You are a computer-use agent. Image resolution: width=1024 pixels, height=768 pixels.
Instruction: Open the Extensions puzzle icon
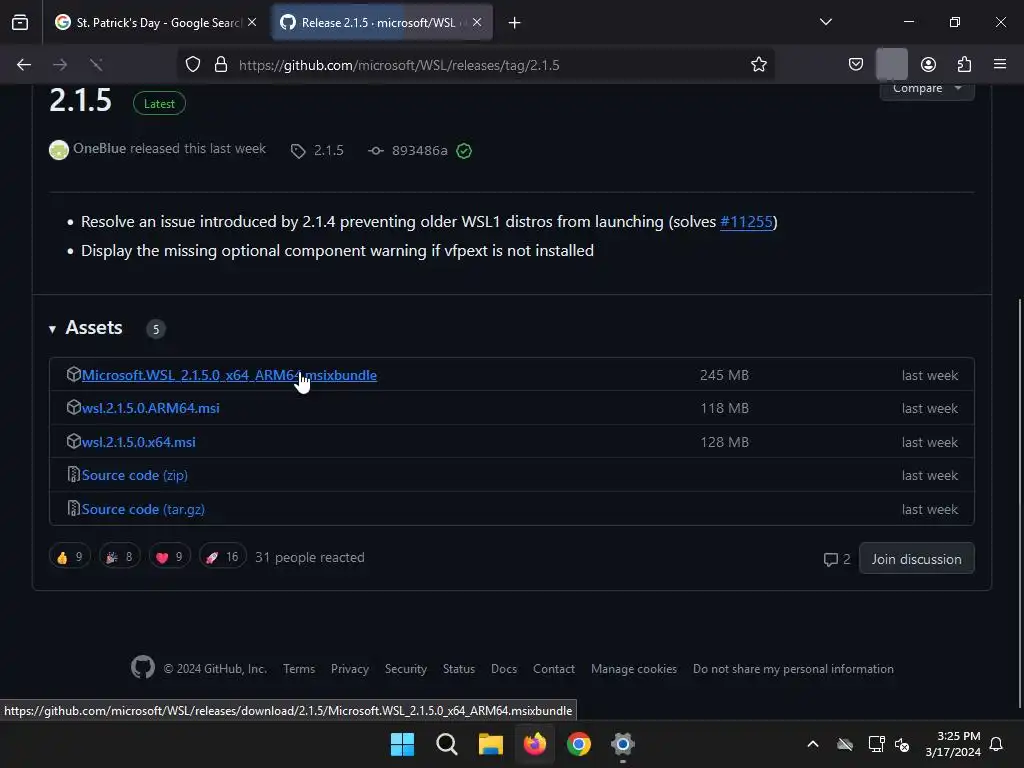tap(964, 65)
